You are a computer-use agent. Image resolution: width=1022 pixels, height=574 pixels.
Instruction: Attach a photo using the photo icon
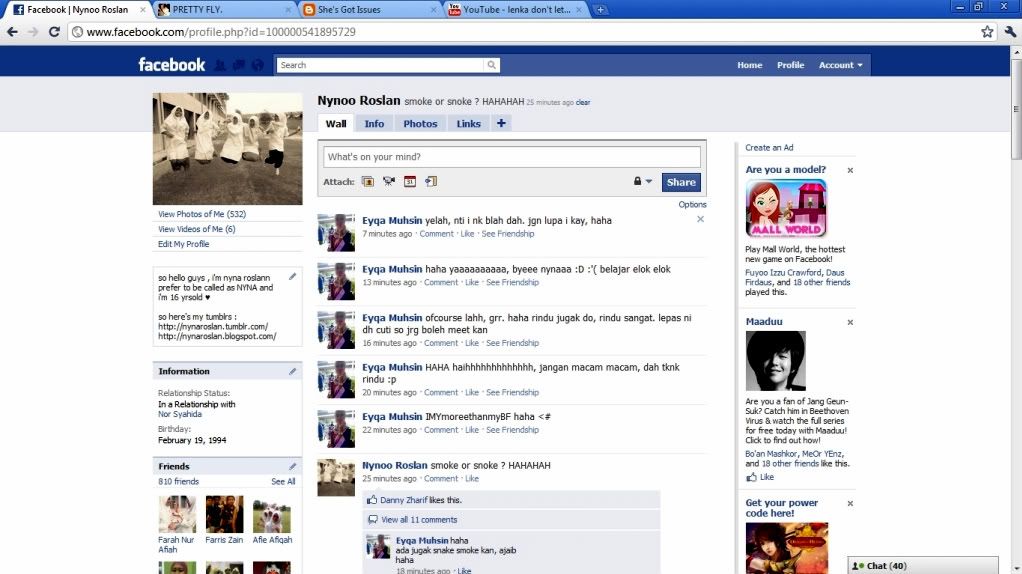click(367, 182)
